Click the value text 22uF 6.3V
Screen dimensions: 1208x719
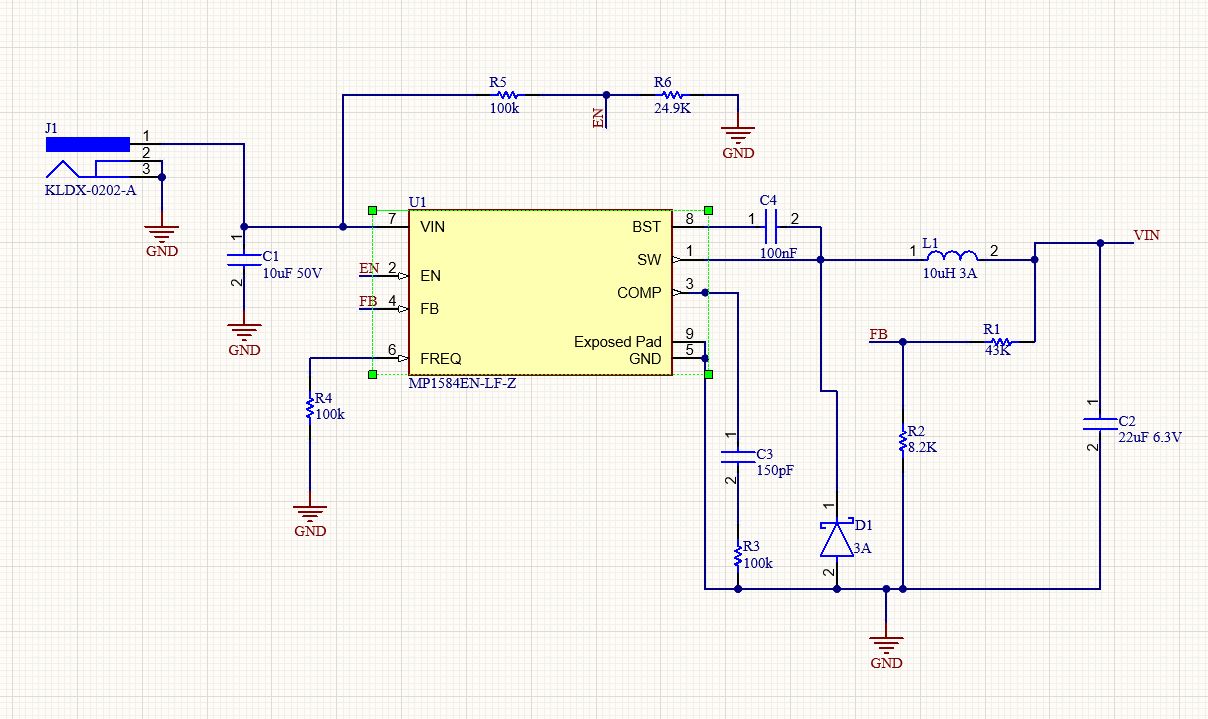[1149, 437]
